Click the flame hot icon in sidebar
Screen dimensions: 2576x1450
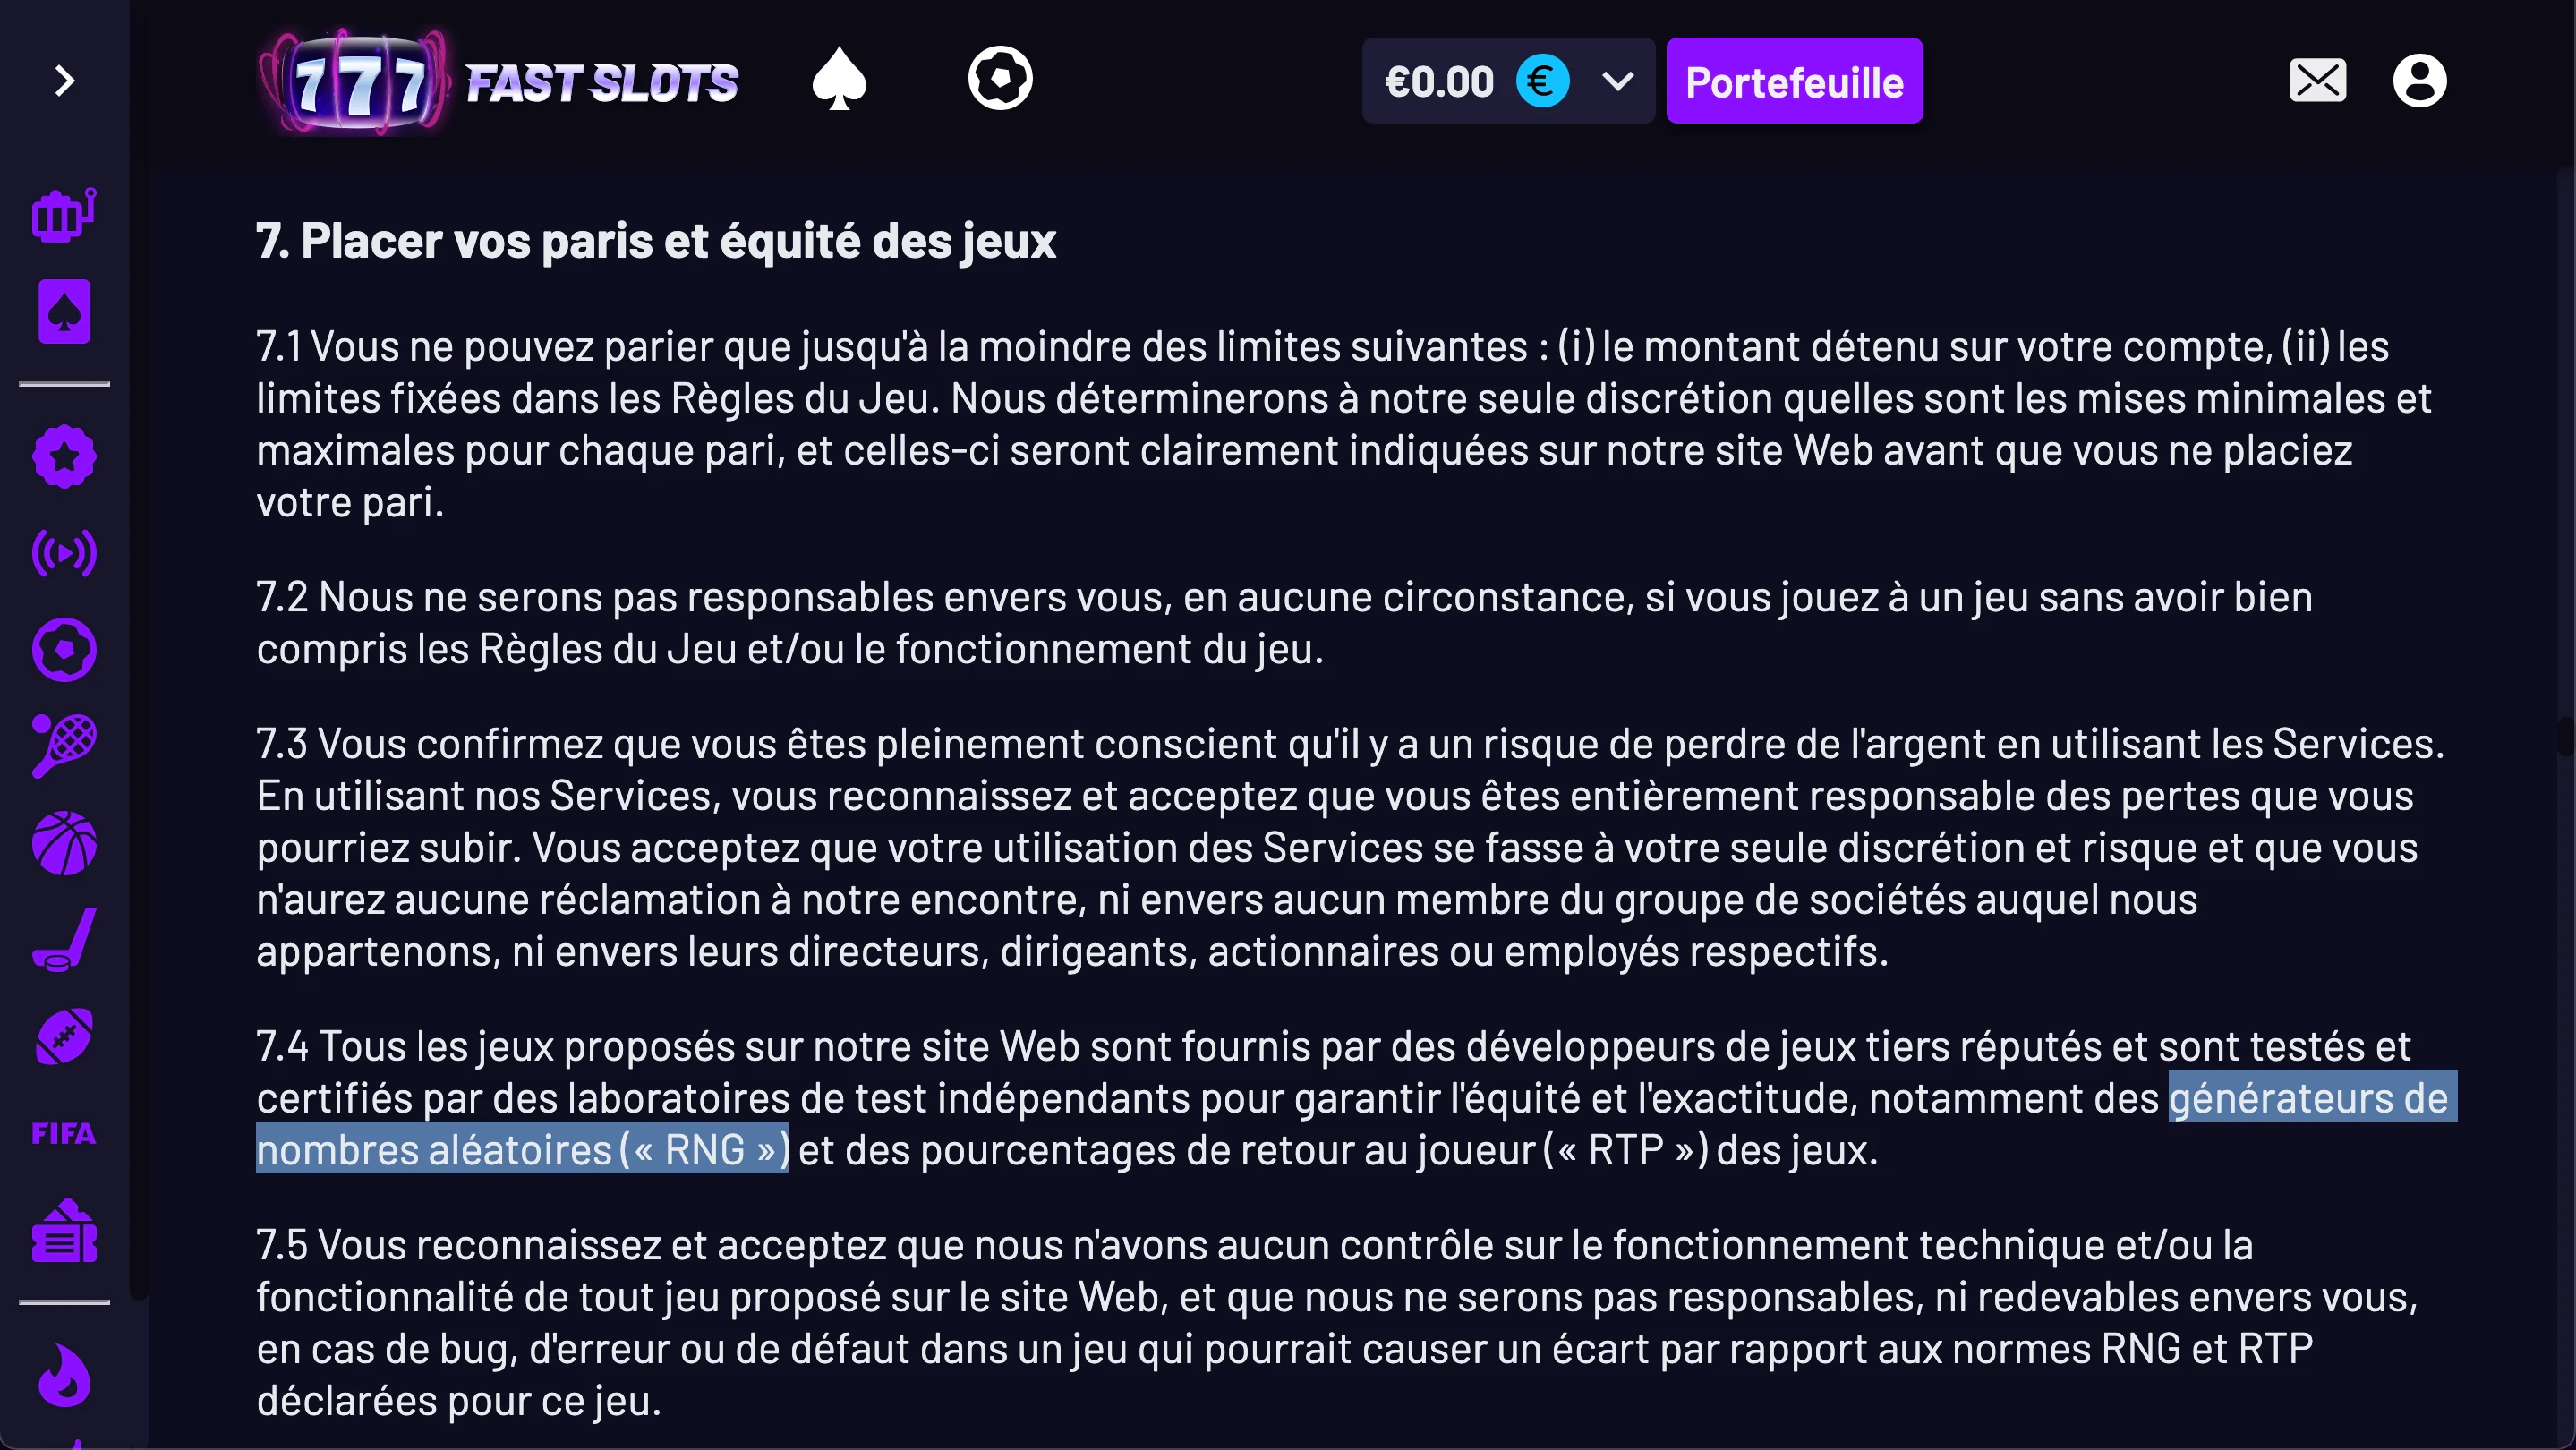(x=64, y=1376)
